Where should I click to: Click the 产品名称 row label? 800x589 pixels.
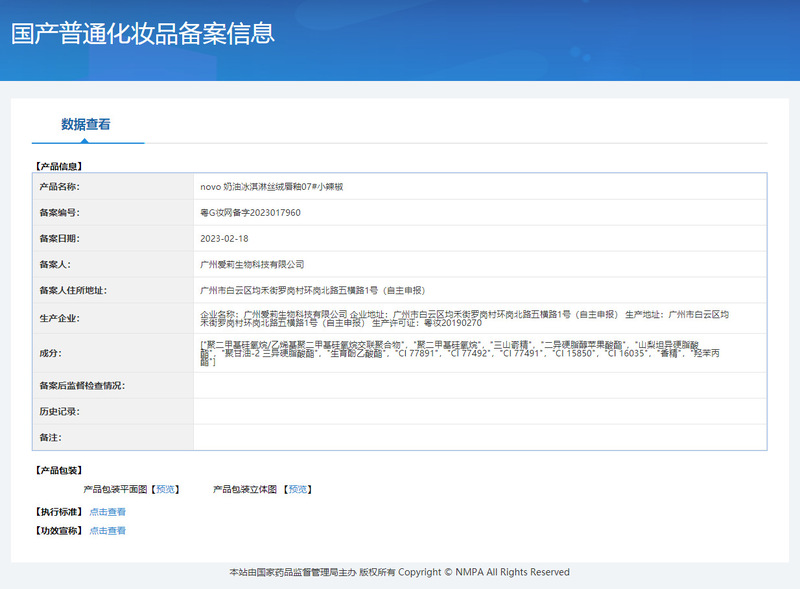coord(59,187)
